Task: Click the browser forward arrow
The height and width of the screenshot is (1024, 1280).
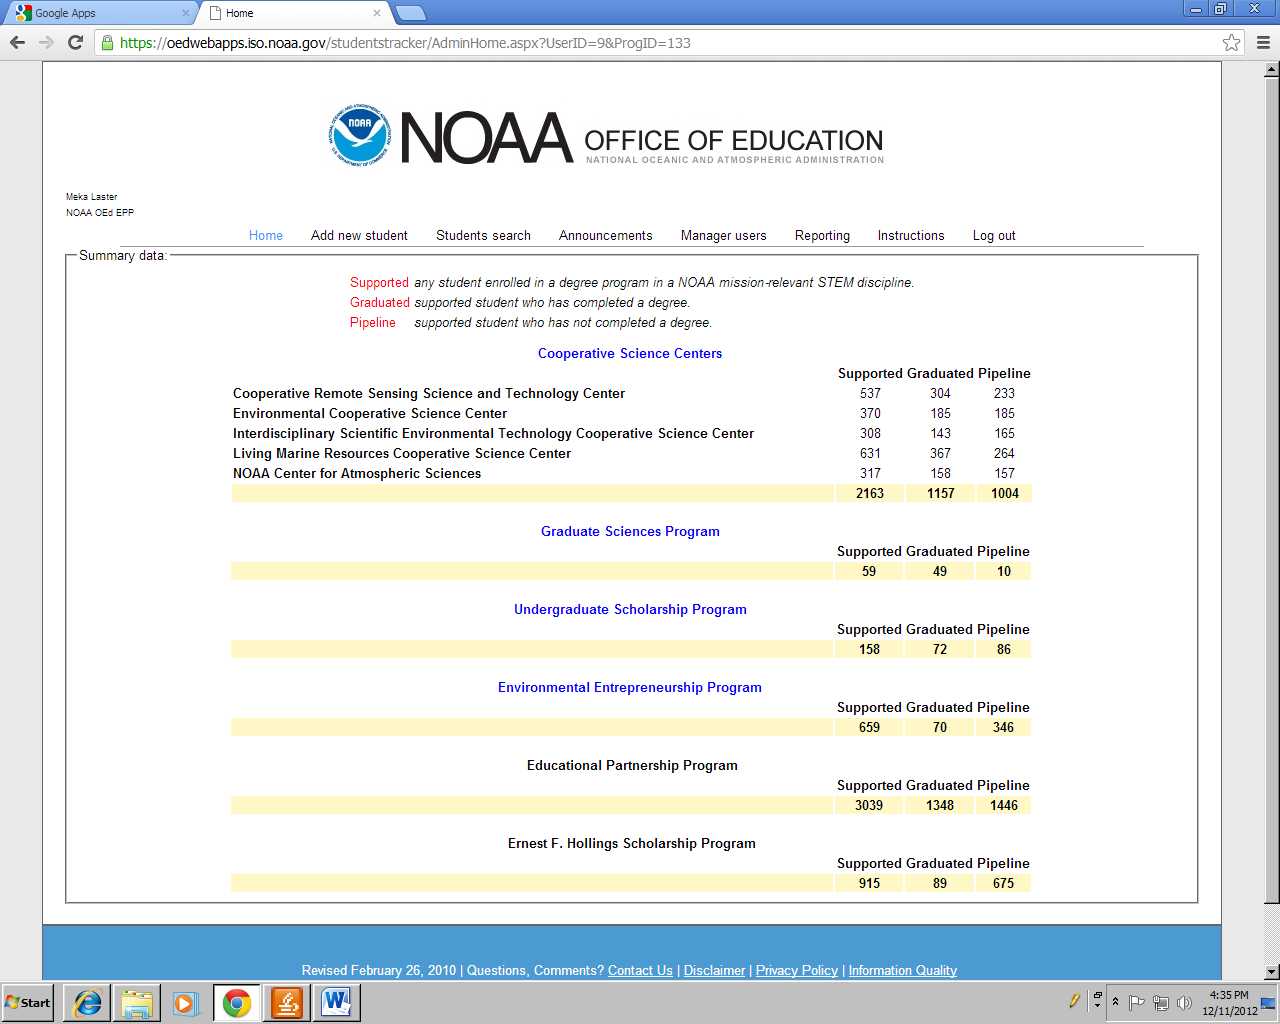Action: click(x=46, y=42)
